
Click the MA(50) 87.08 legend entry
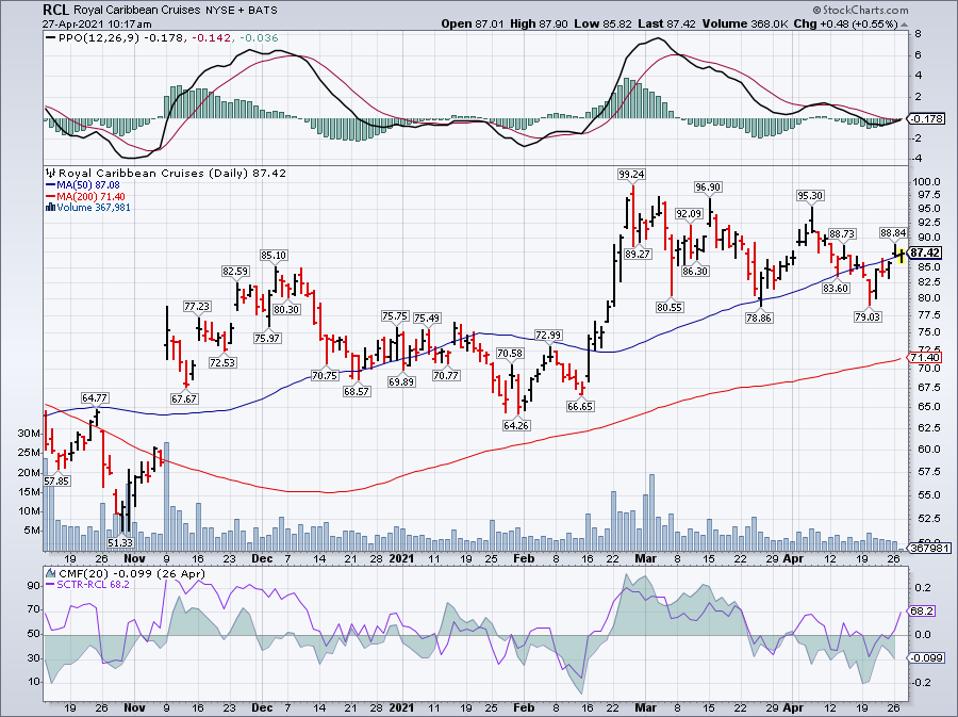pos(87,185)
